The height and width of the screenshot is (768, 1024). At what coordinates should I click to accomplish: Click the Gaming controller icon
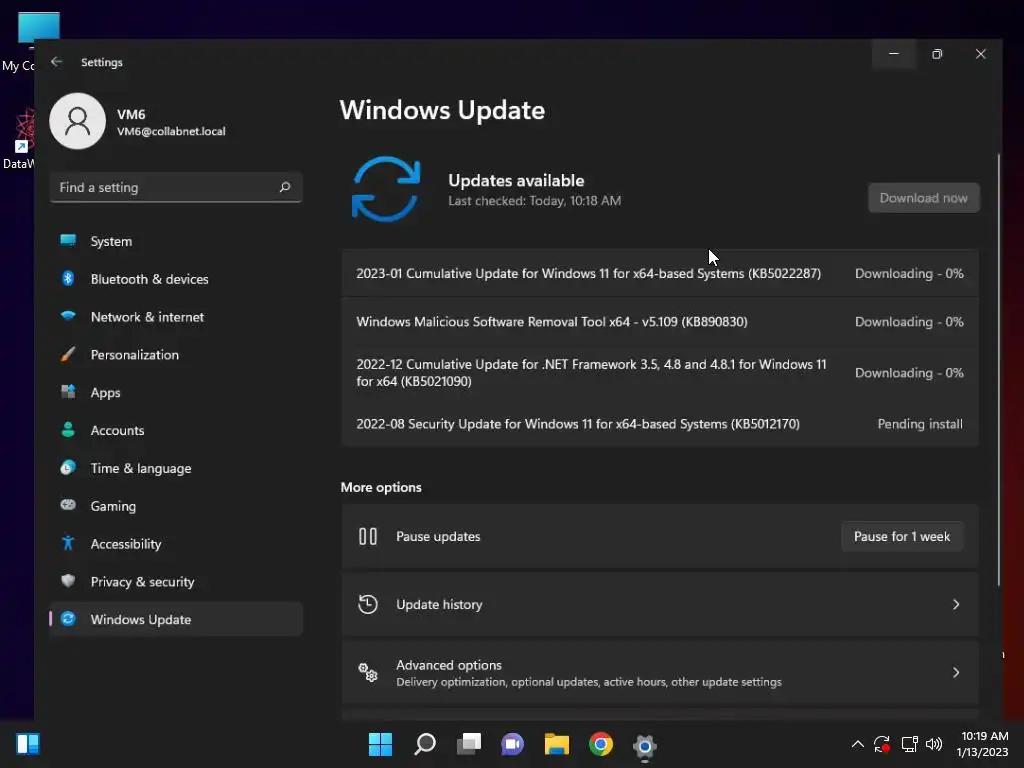click(x=68, y=505)
